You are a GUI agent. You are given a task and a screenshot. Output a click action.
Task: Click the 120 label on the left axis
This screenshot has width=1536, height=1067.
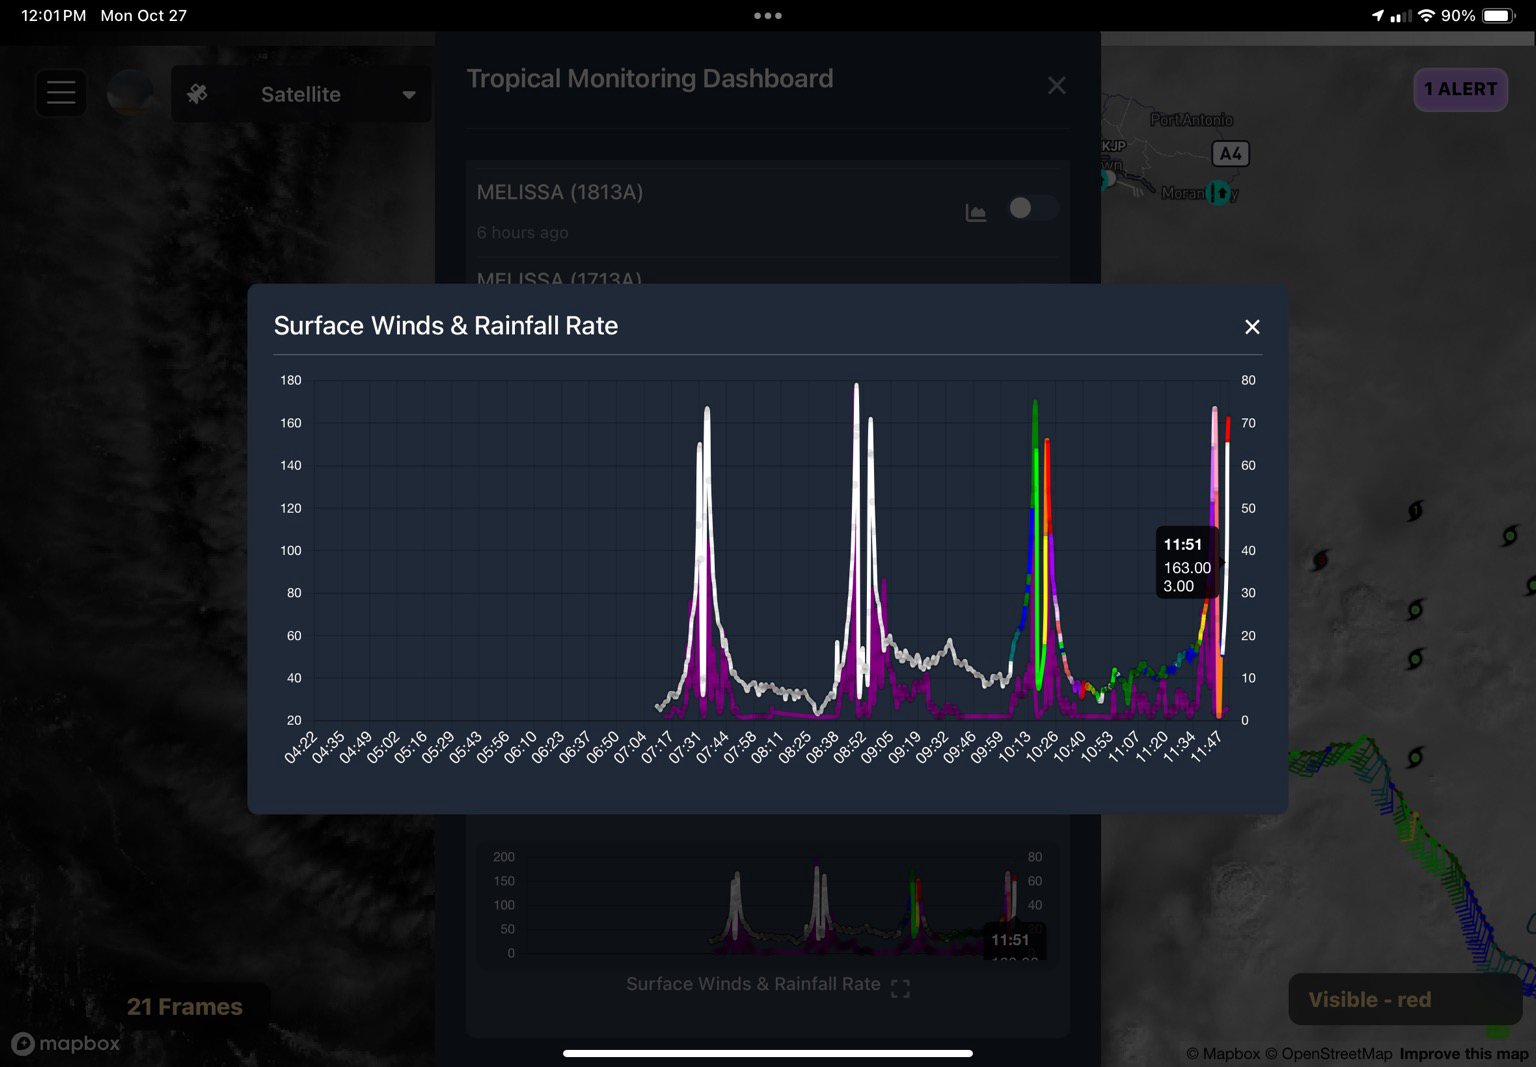(x=291, y=508)
